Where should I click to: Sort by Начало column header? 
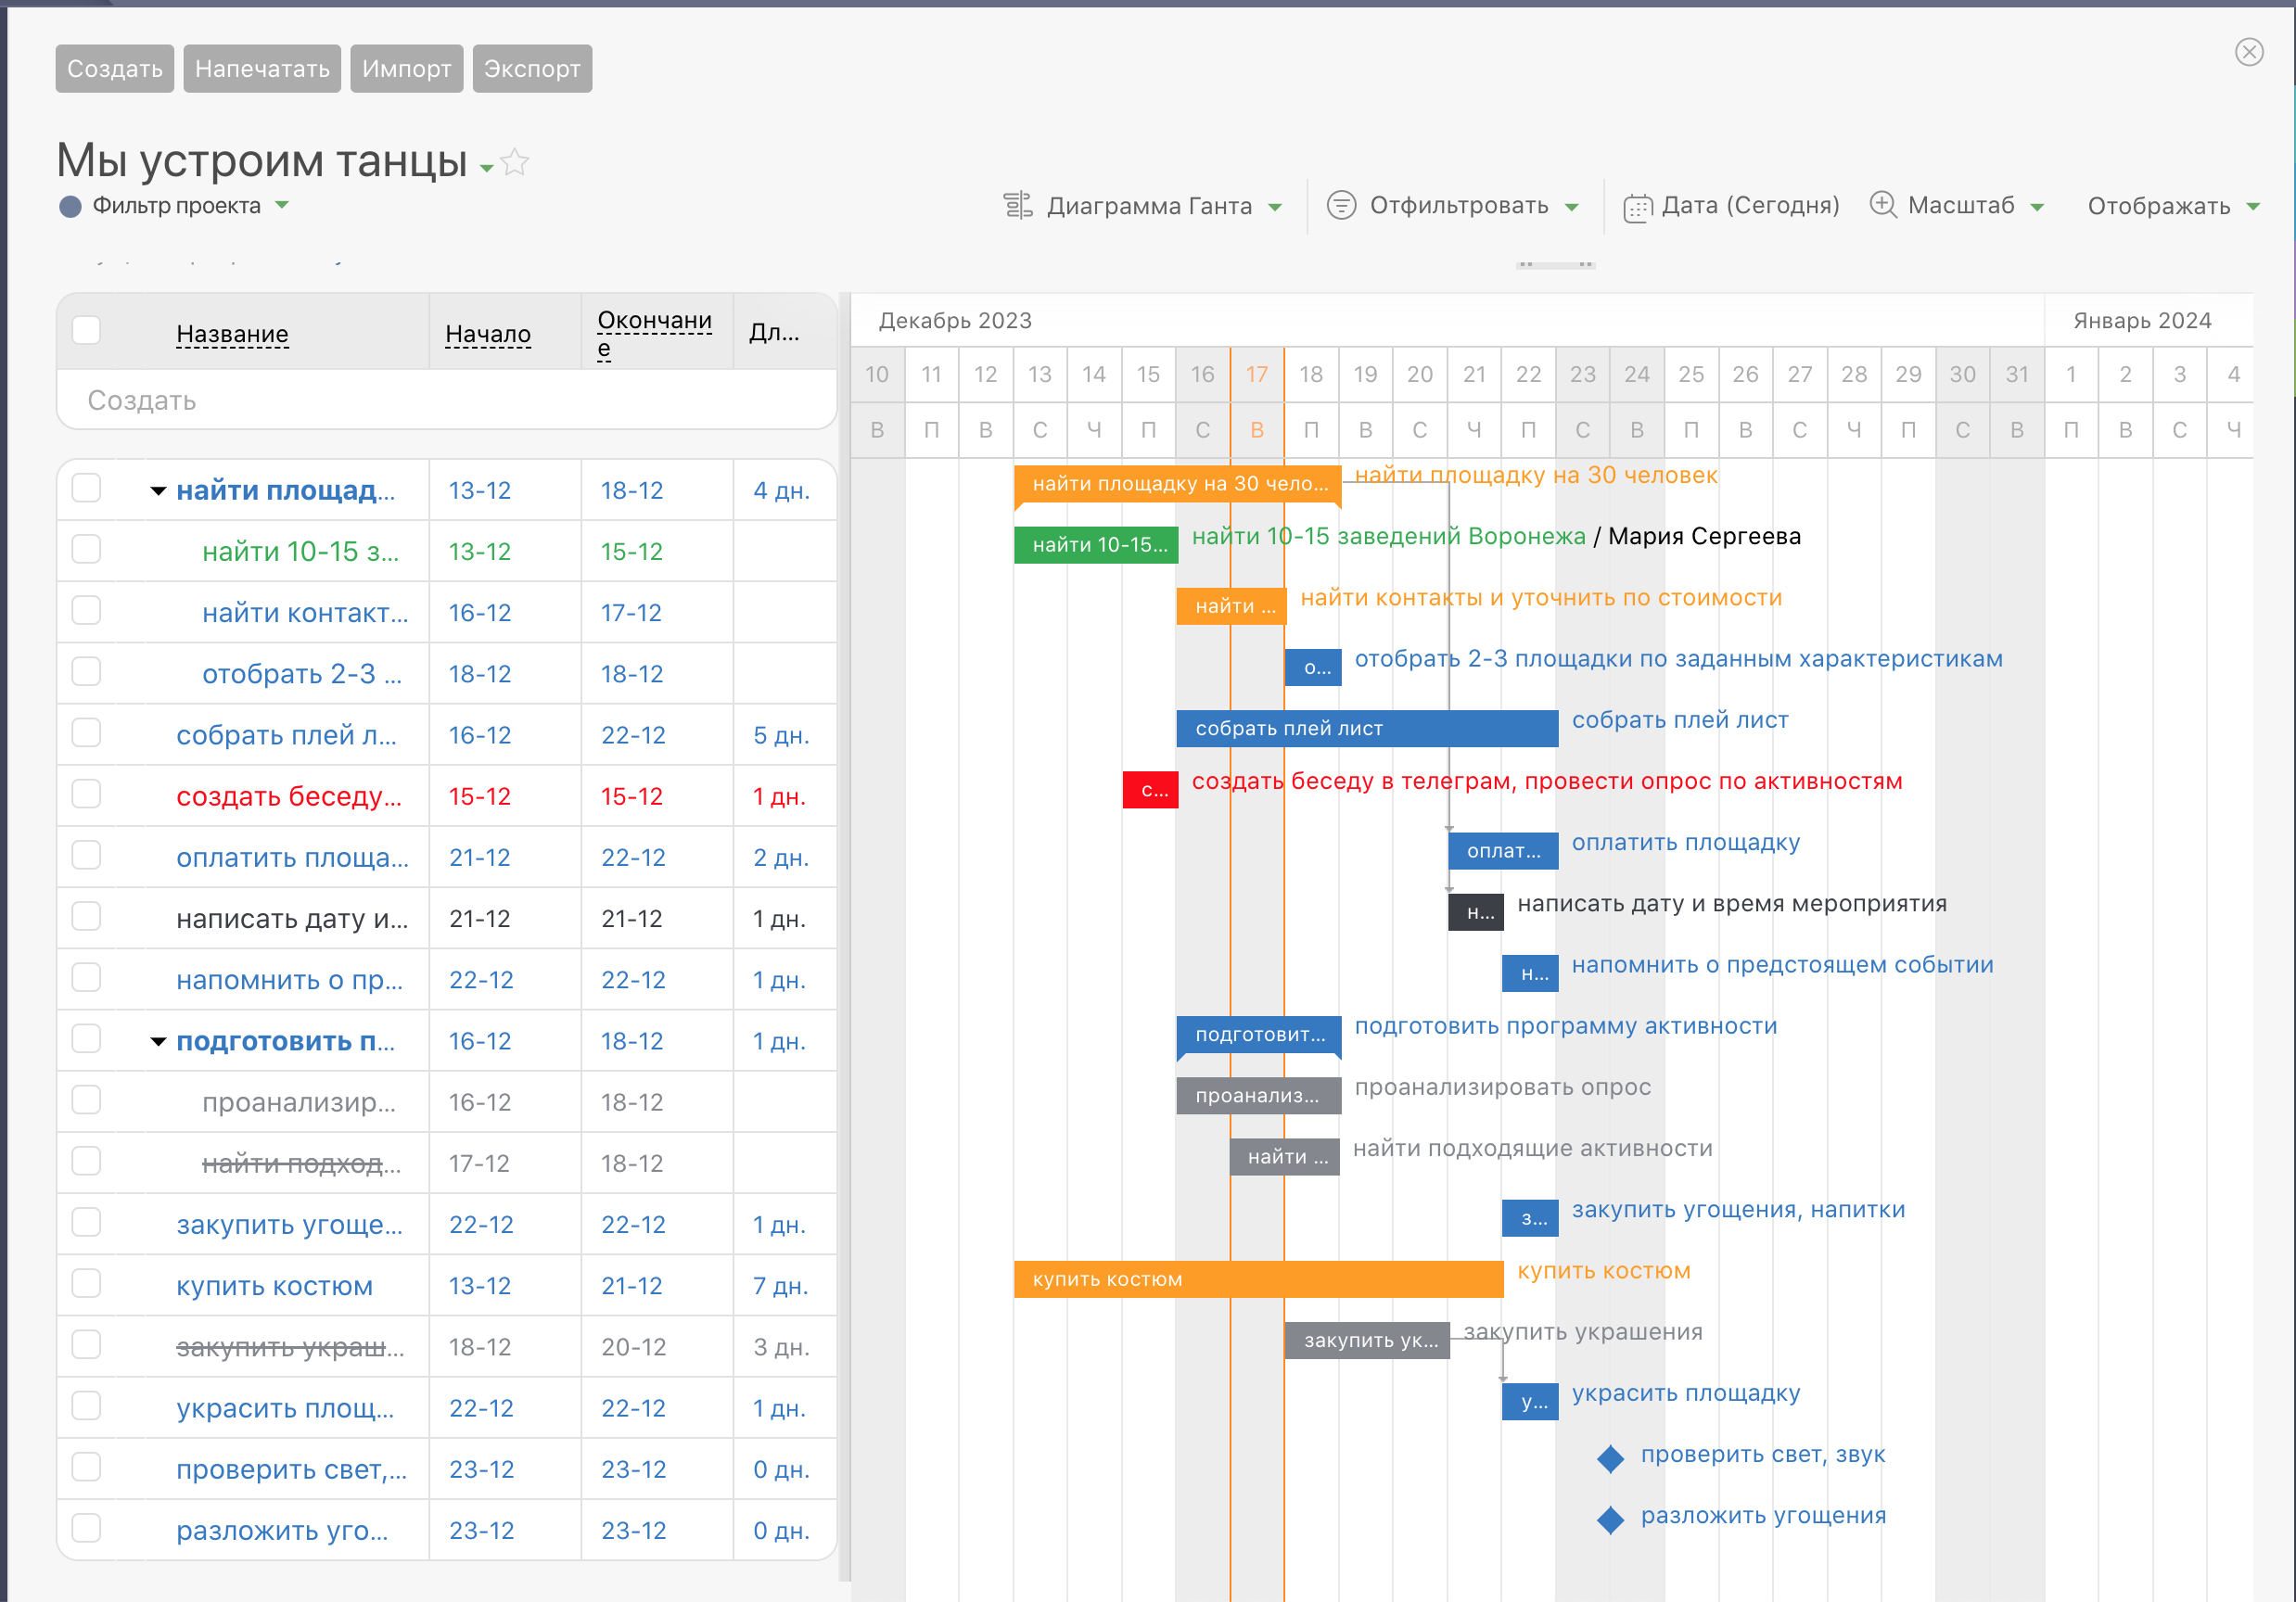pyautogui.click(x=487, y=334)
